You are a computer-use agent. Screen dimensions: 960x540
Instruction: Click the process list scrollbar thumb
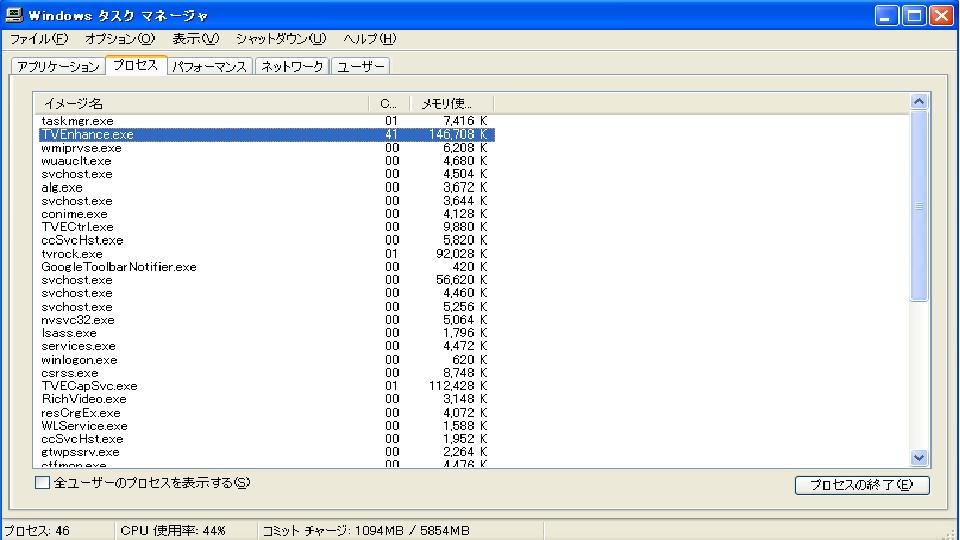(919, 206)
